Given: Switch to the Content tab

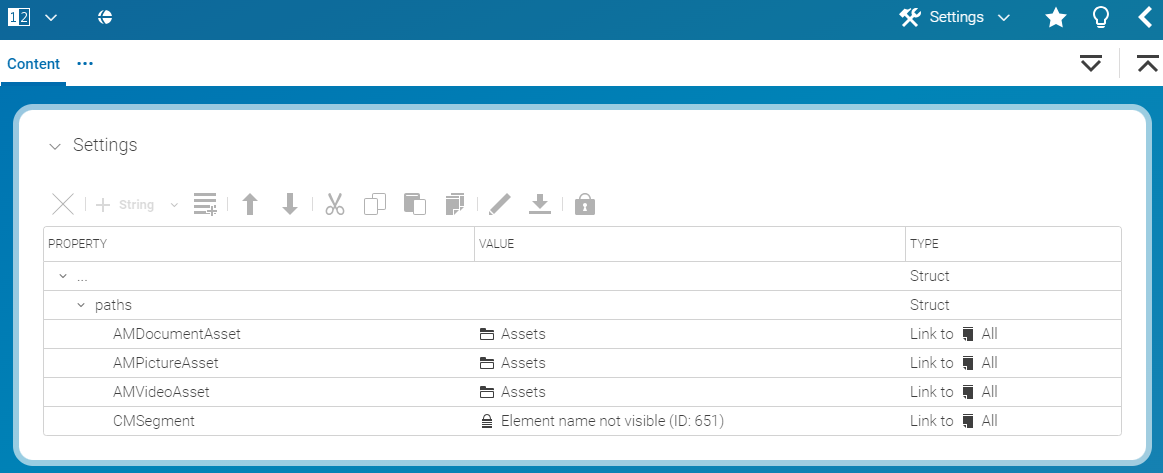Looking at the screenshot, I should coord(33,64).
